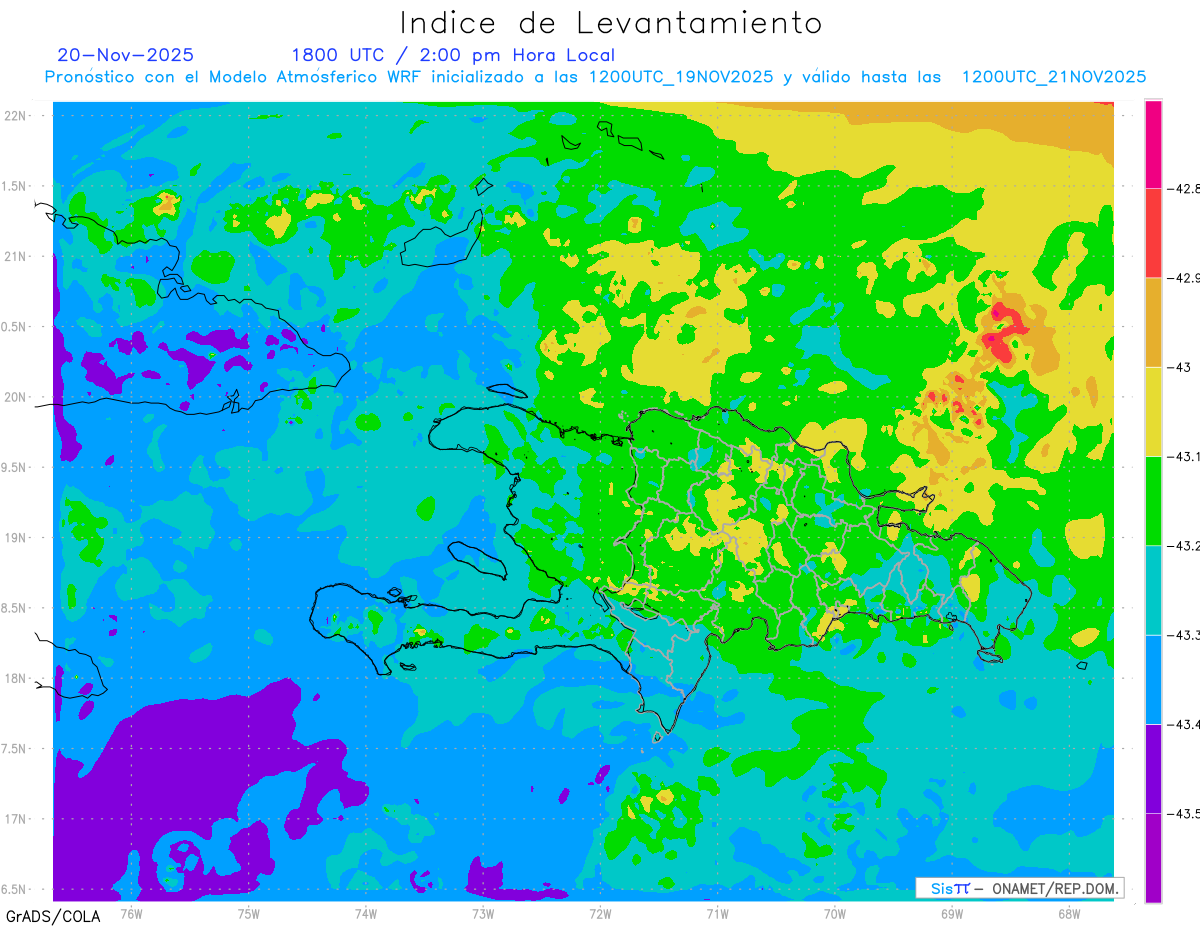Click the legend value -43
This screenshot has height=927, width=1200.
(x=1180, y=367)
